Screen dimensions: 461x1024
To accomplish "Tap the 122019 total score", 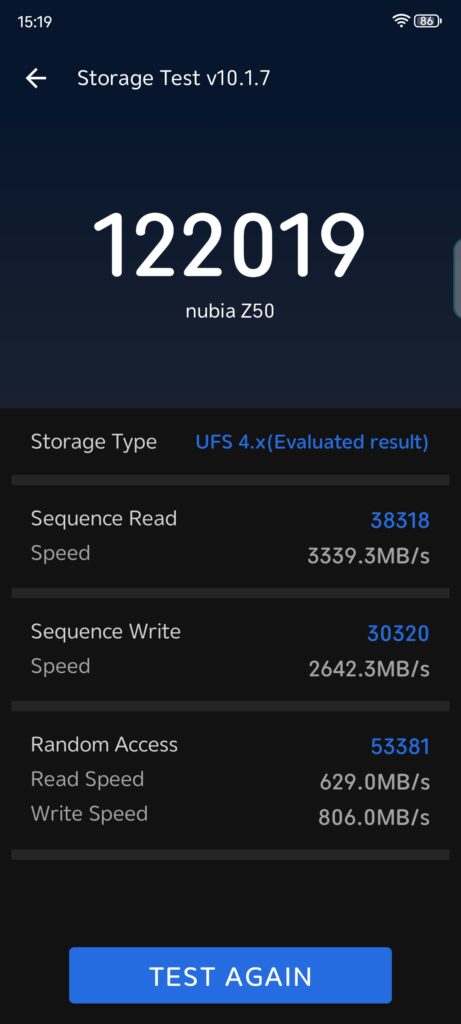I will 229,245.
